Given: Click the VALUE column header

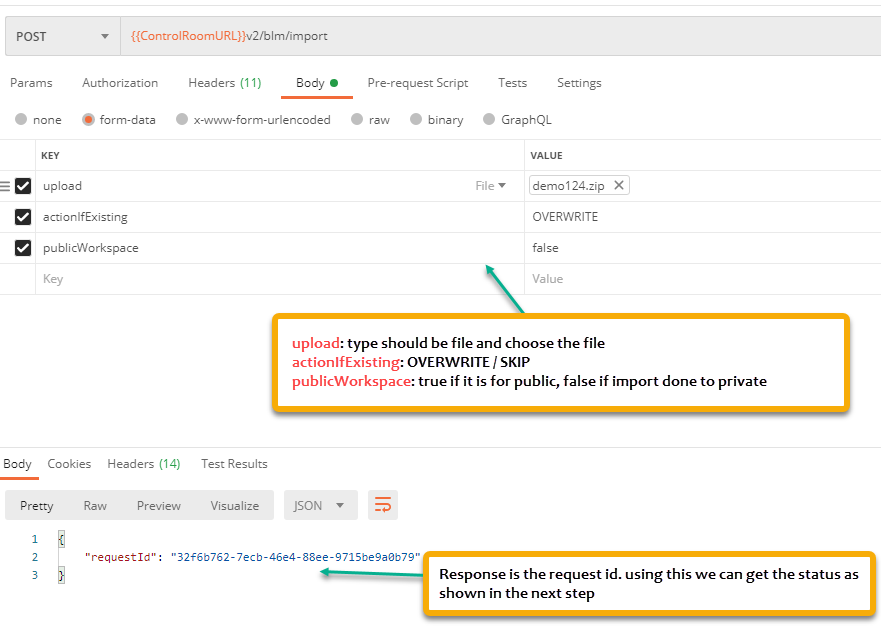Looking at the screenshot, I should (546, 156).
